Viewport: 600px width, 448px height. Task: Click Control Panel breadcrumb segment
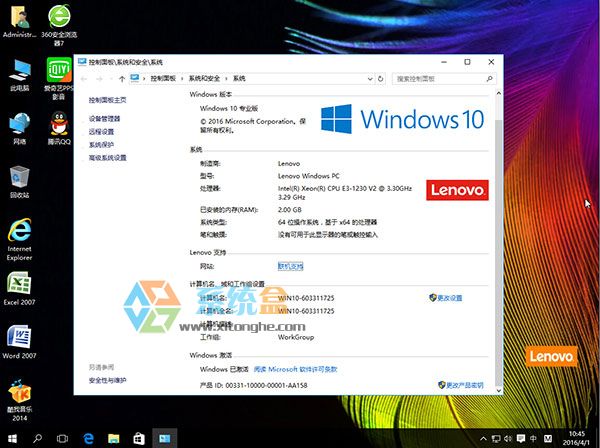coord(163,78)
